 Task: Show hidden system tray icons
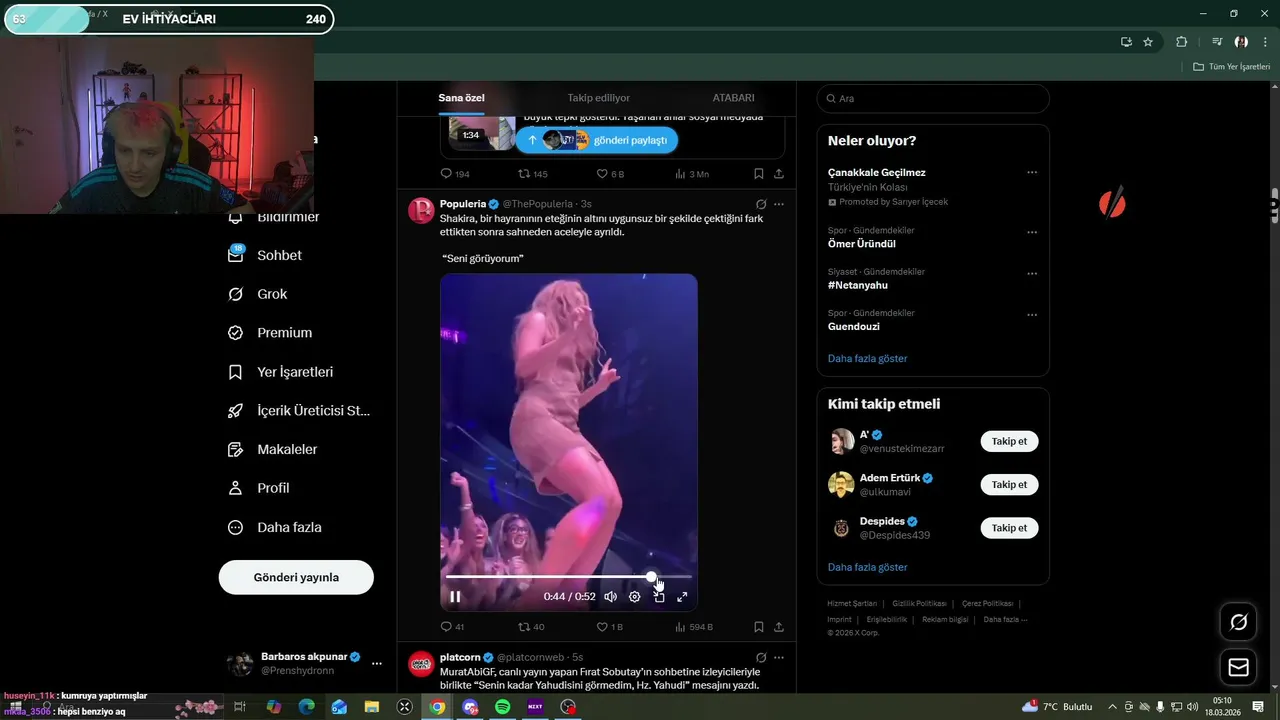pos(1114,707)
